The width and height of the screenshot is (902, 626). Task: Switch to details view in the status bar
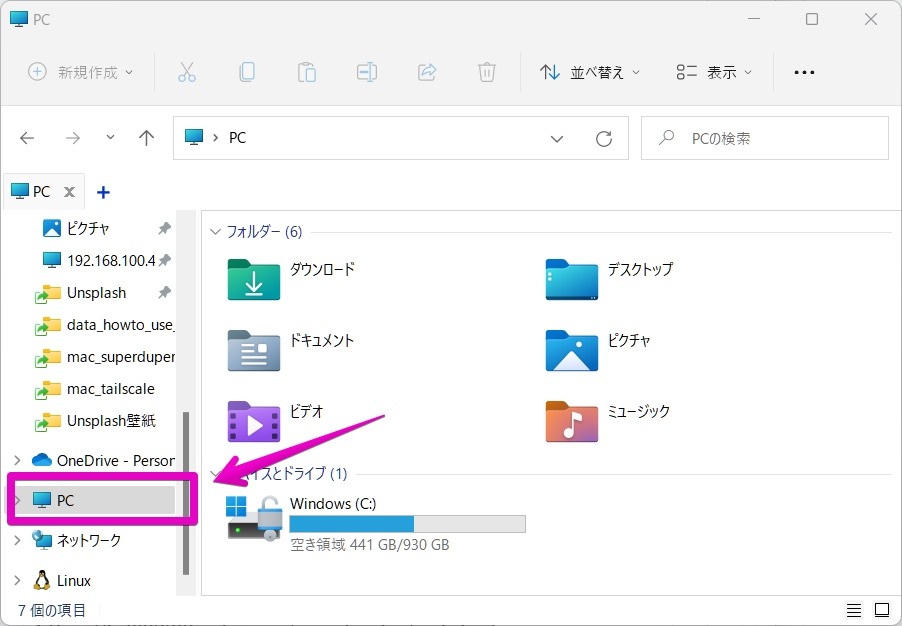pyautogui.click(x=853, y=609)
